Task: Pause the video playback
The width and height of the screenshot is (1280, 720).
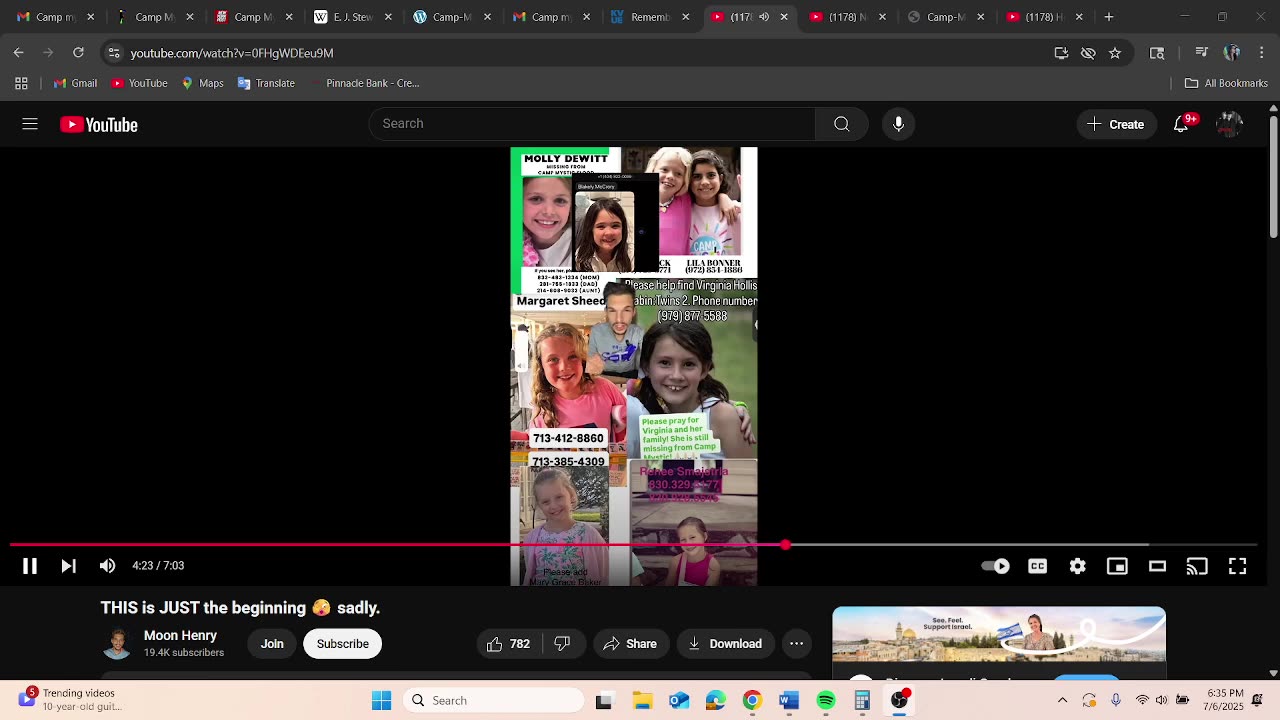Action: click(x=30, y=566)
